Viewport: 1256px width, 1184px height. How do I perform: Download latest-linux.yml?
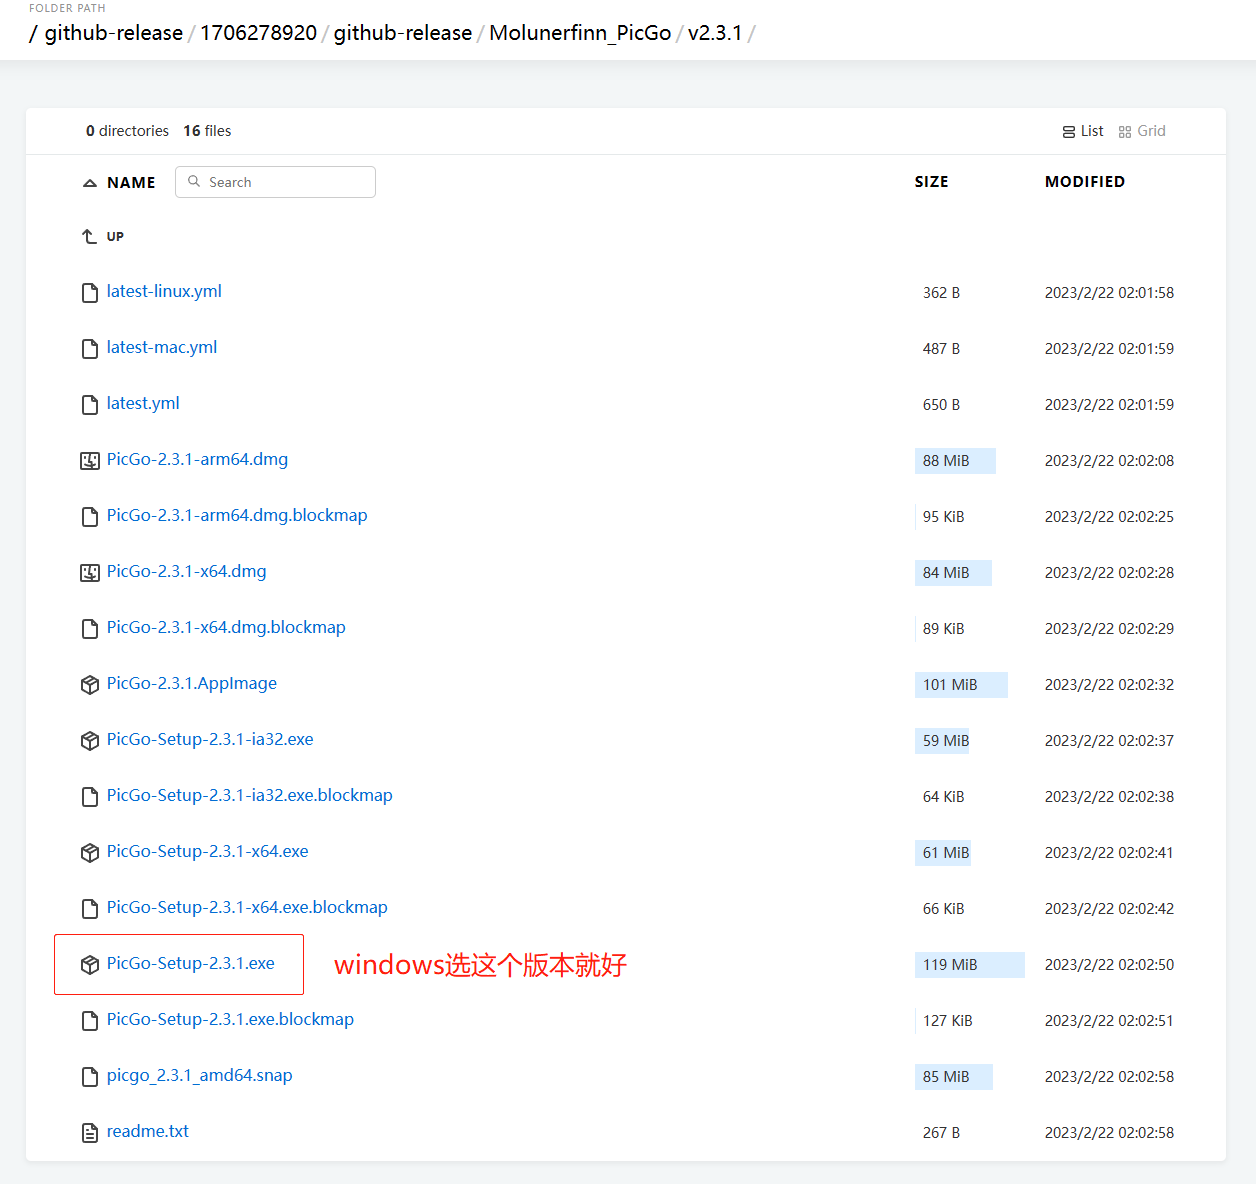(164, 292)
